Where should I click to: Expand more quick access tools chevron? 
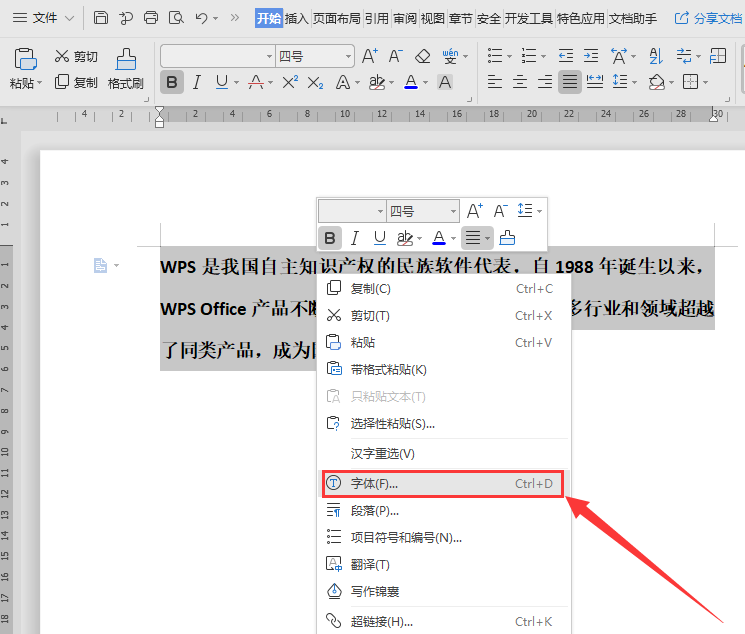click(234, 18)
